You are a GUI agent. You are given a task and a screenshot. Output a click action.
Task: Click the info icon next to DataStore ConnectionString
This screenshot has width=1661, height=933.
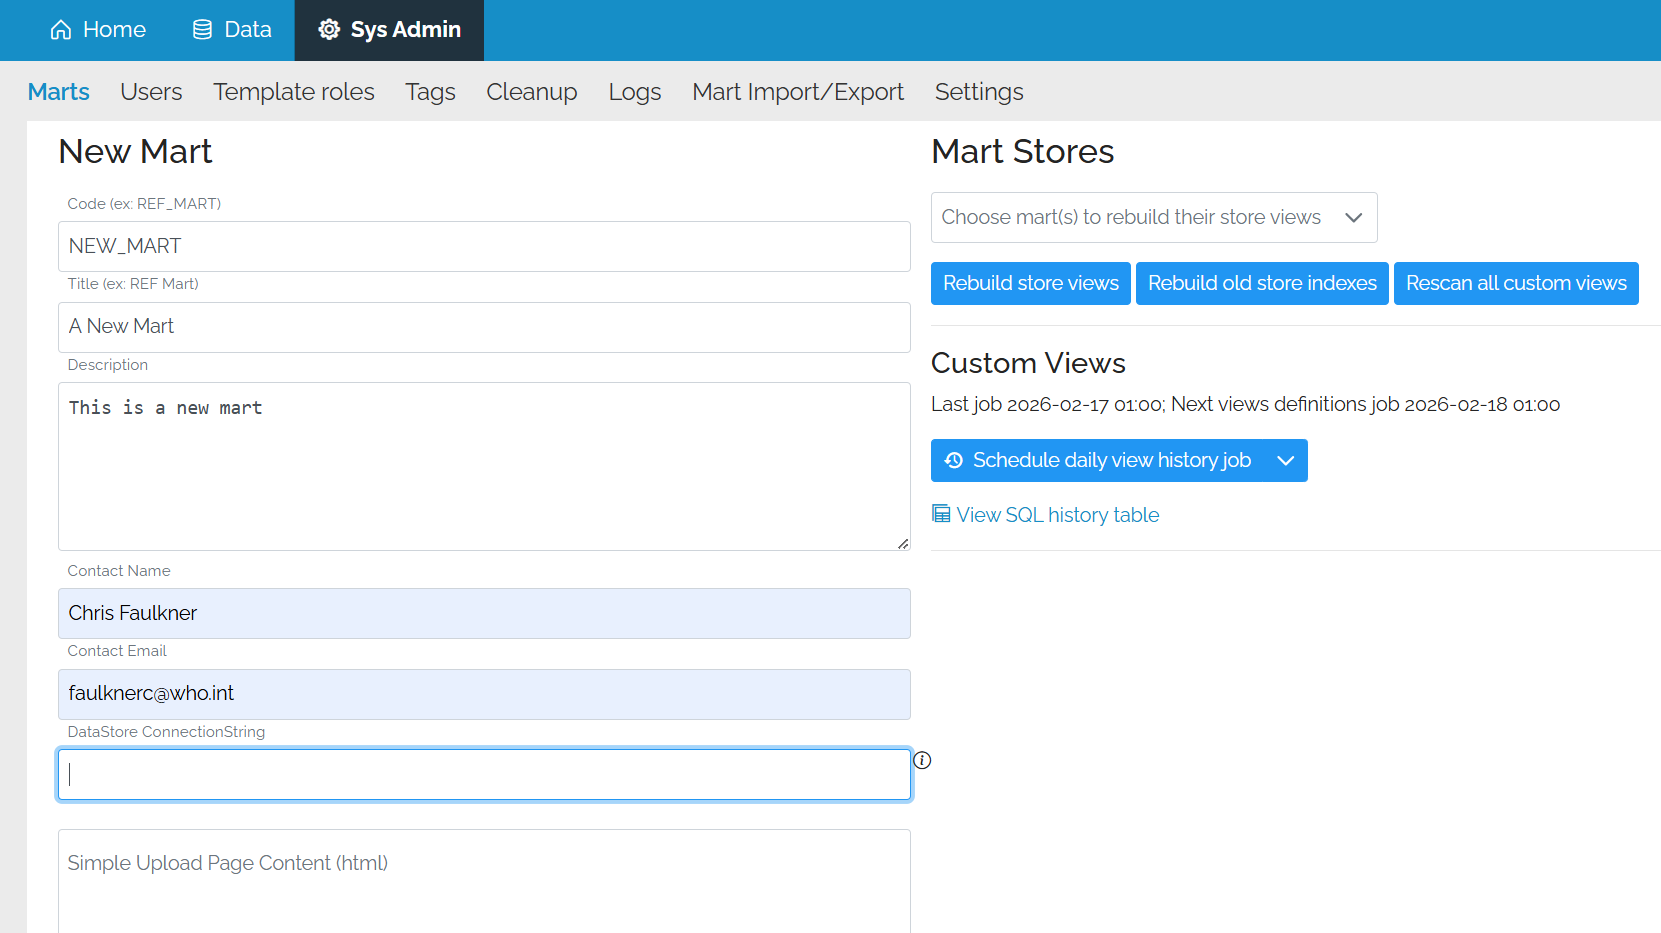click(922, 760)
